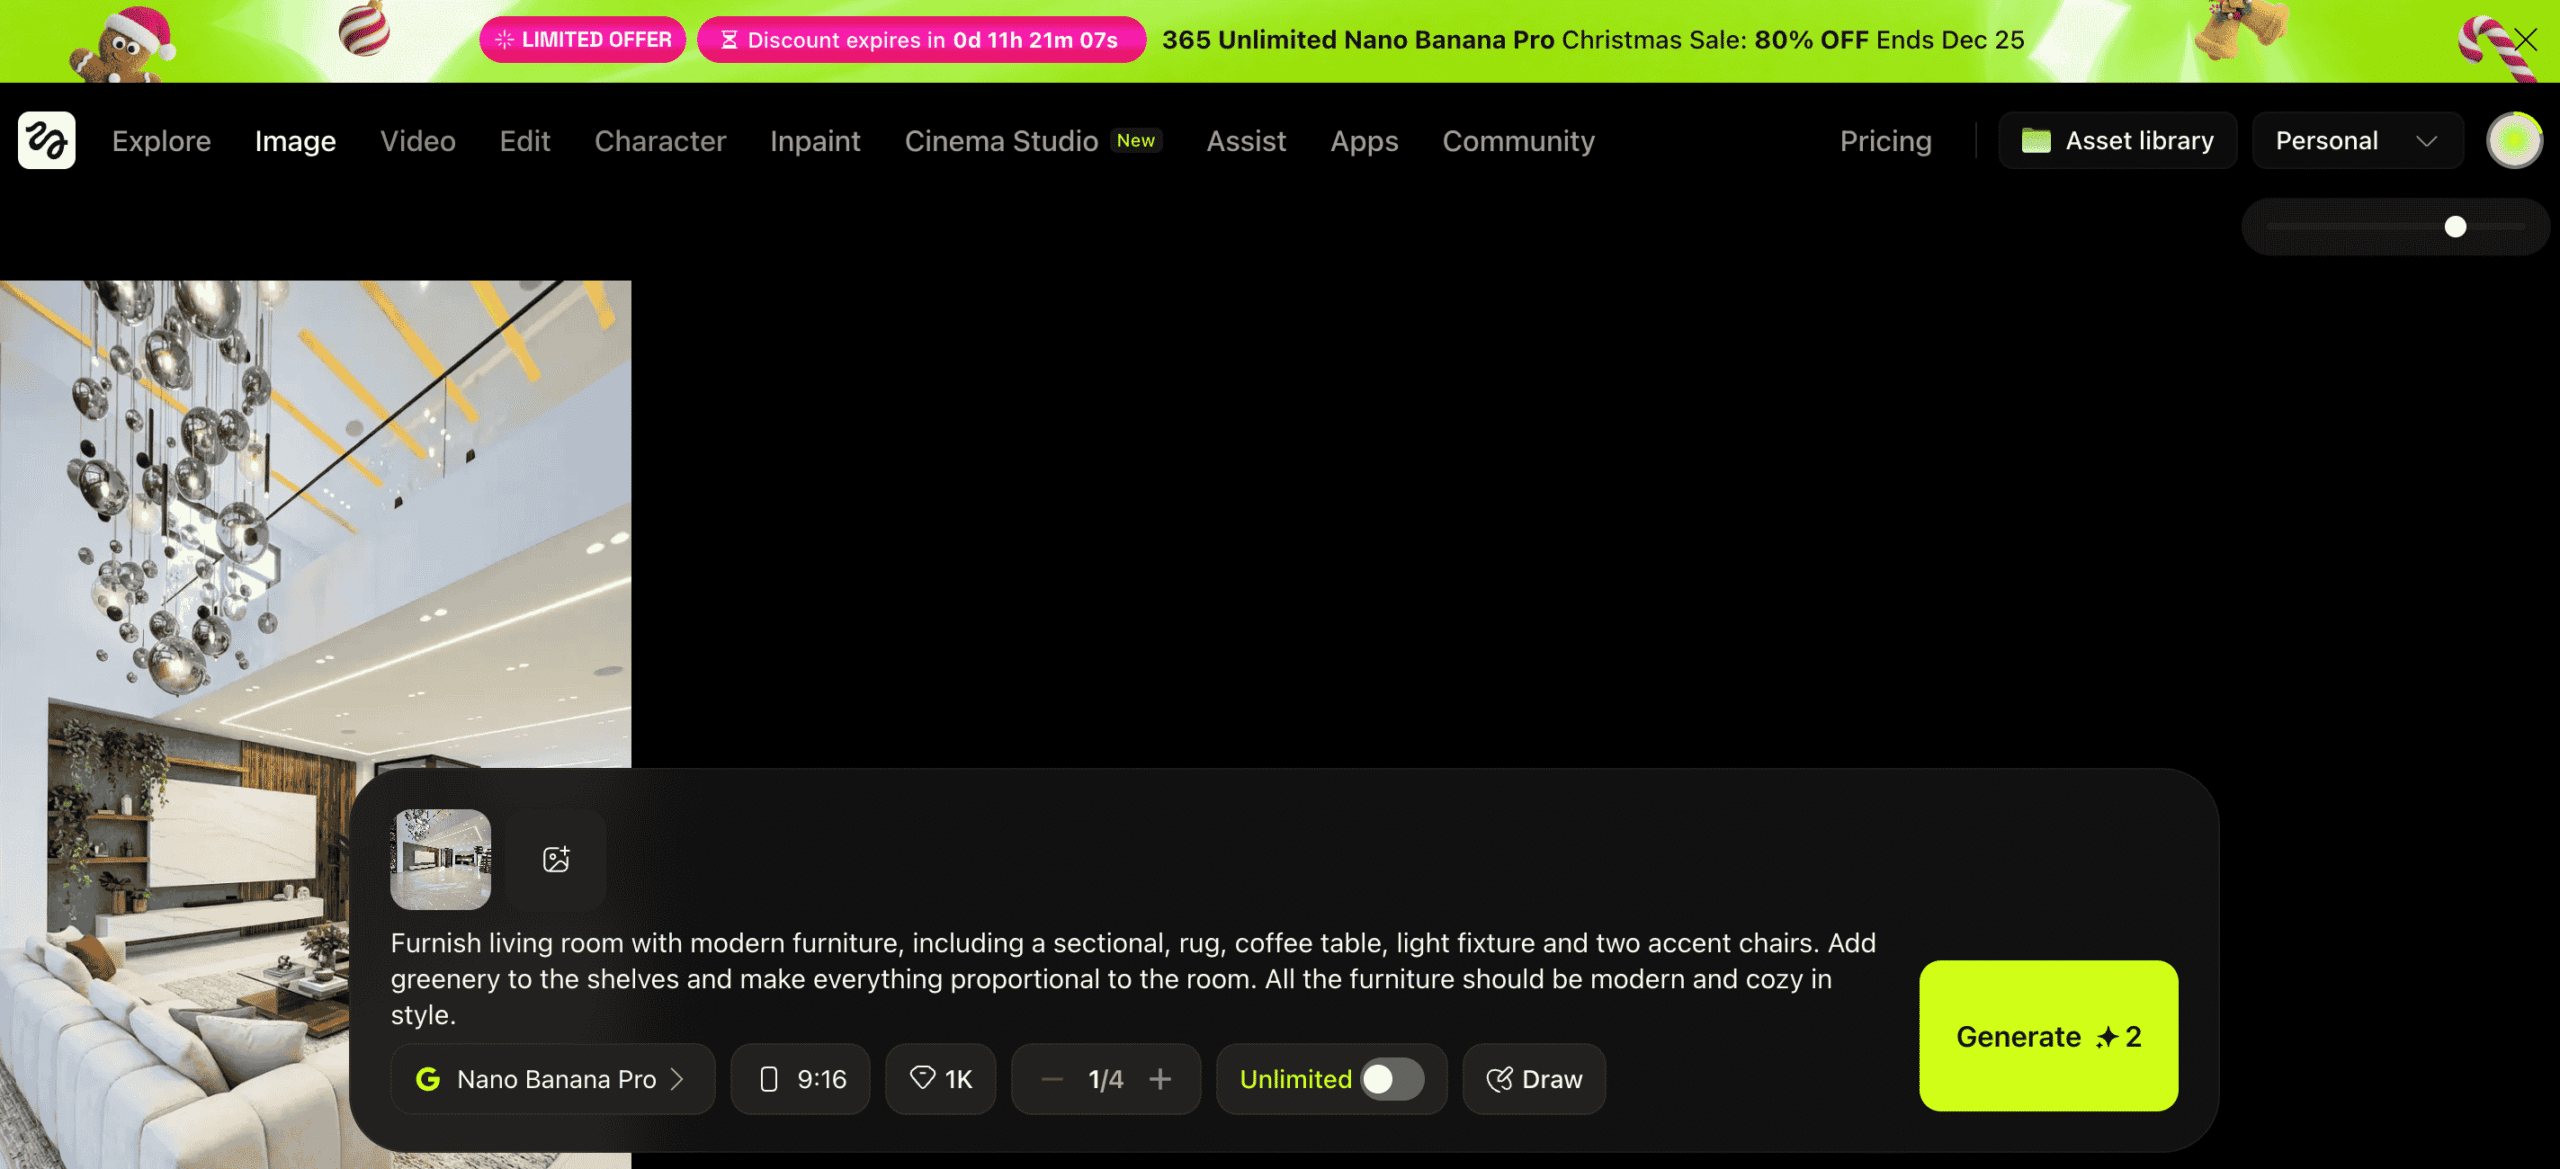
Task: Decrease image count with minus icon
Action: coord(1052,1079)
